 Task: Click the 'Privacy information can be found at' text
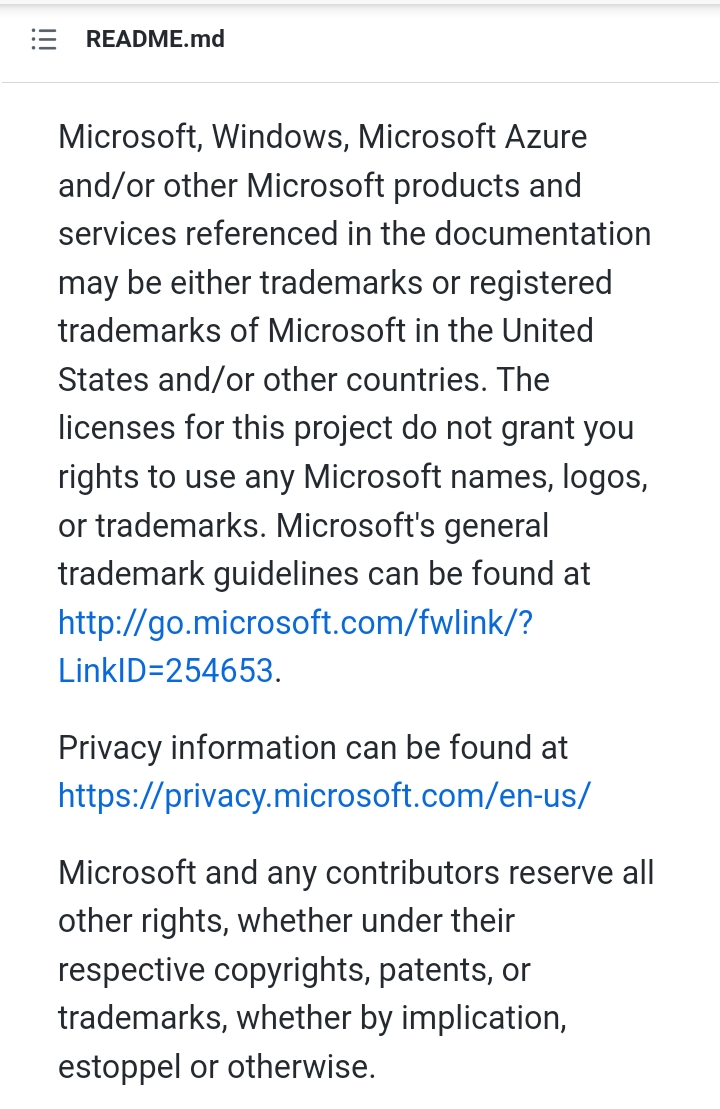312,748
